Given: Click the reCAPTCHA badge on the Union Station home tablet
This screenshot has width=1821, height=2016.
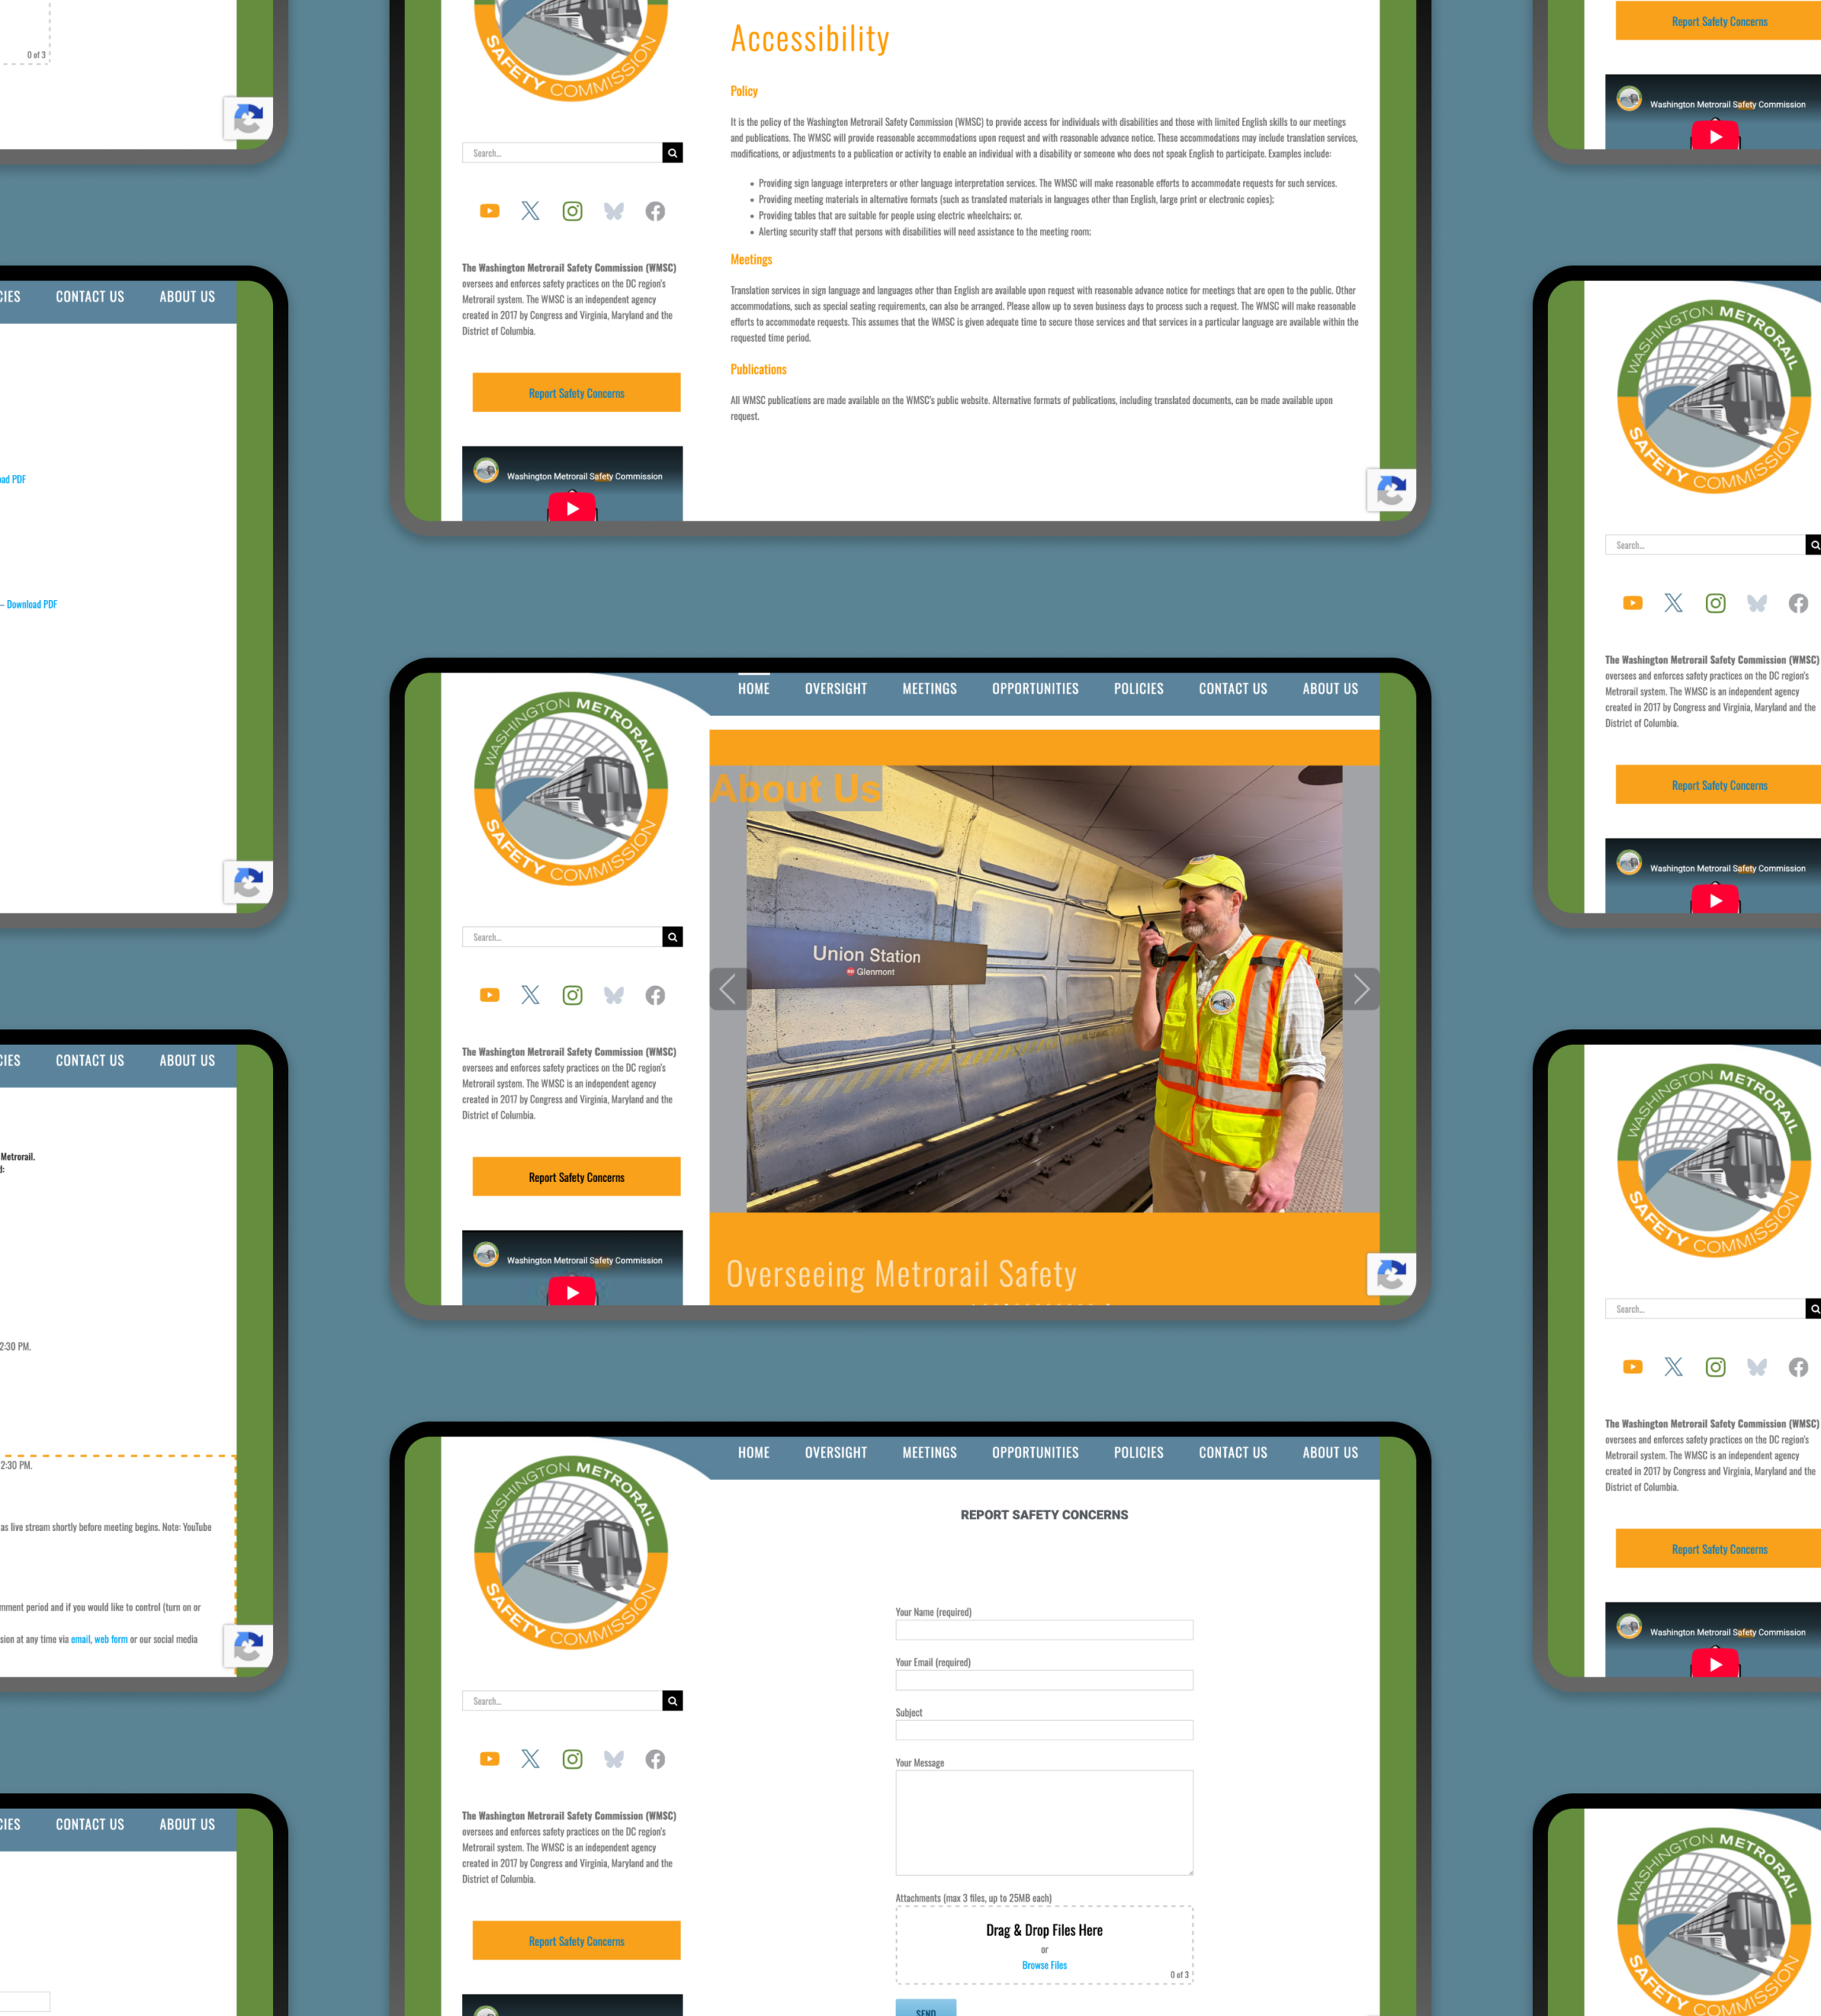Looking at the screenshot, I should 1391,1274.
